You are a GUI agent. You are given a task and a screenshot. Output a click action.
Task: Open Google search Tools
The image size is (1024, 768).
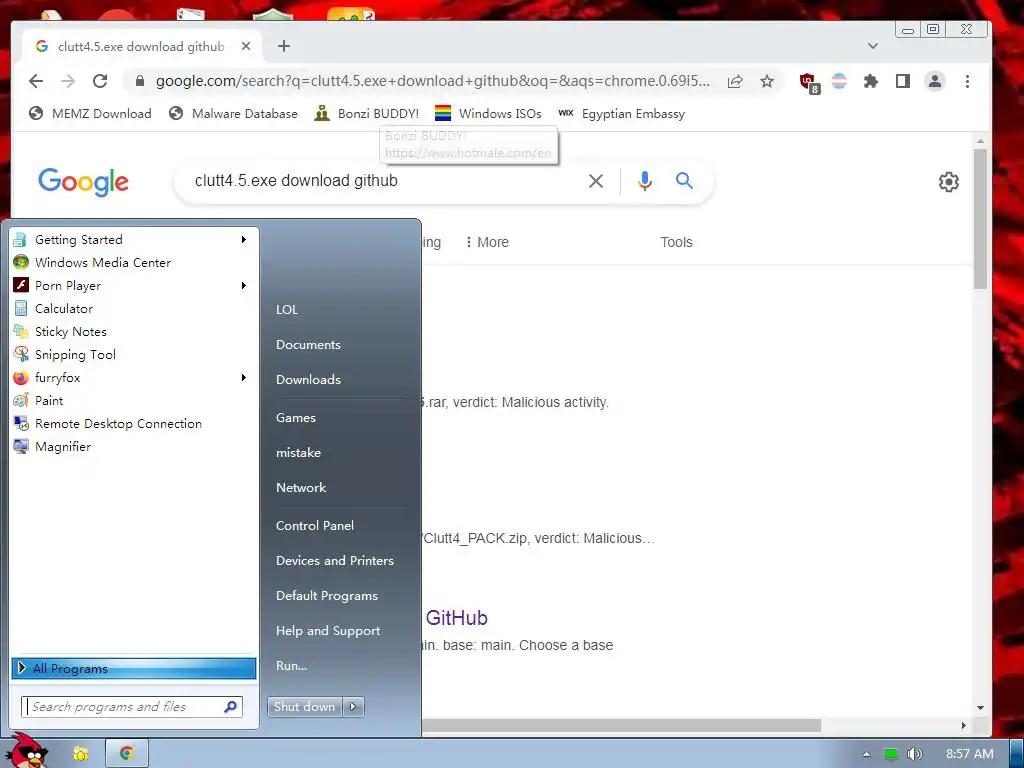coord(676,242)
